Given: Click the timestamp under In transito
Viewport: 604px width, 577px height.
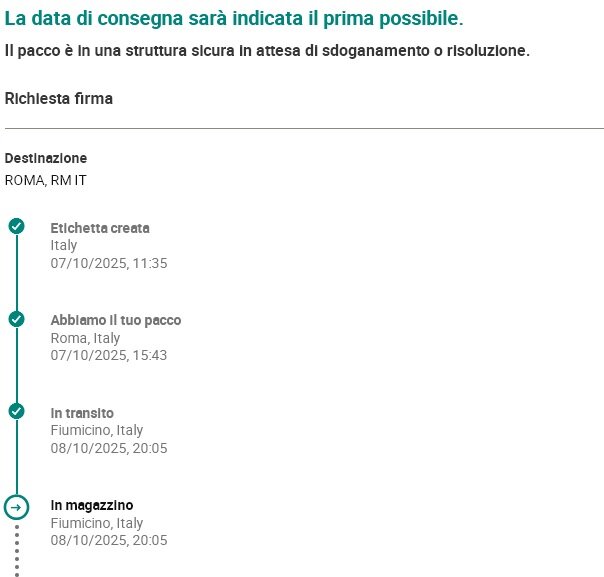Looking at the screenshot, I should tap(109, 448).
